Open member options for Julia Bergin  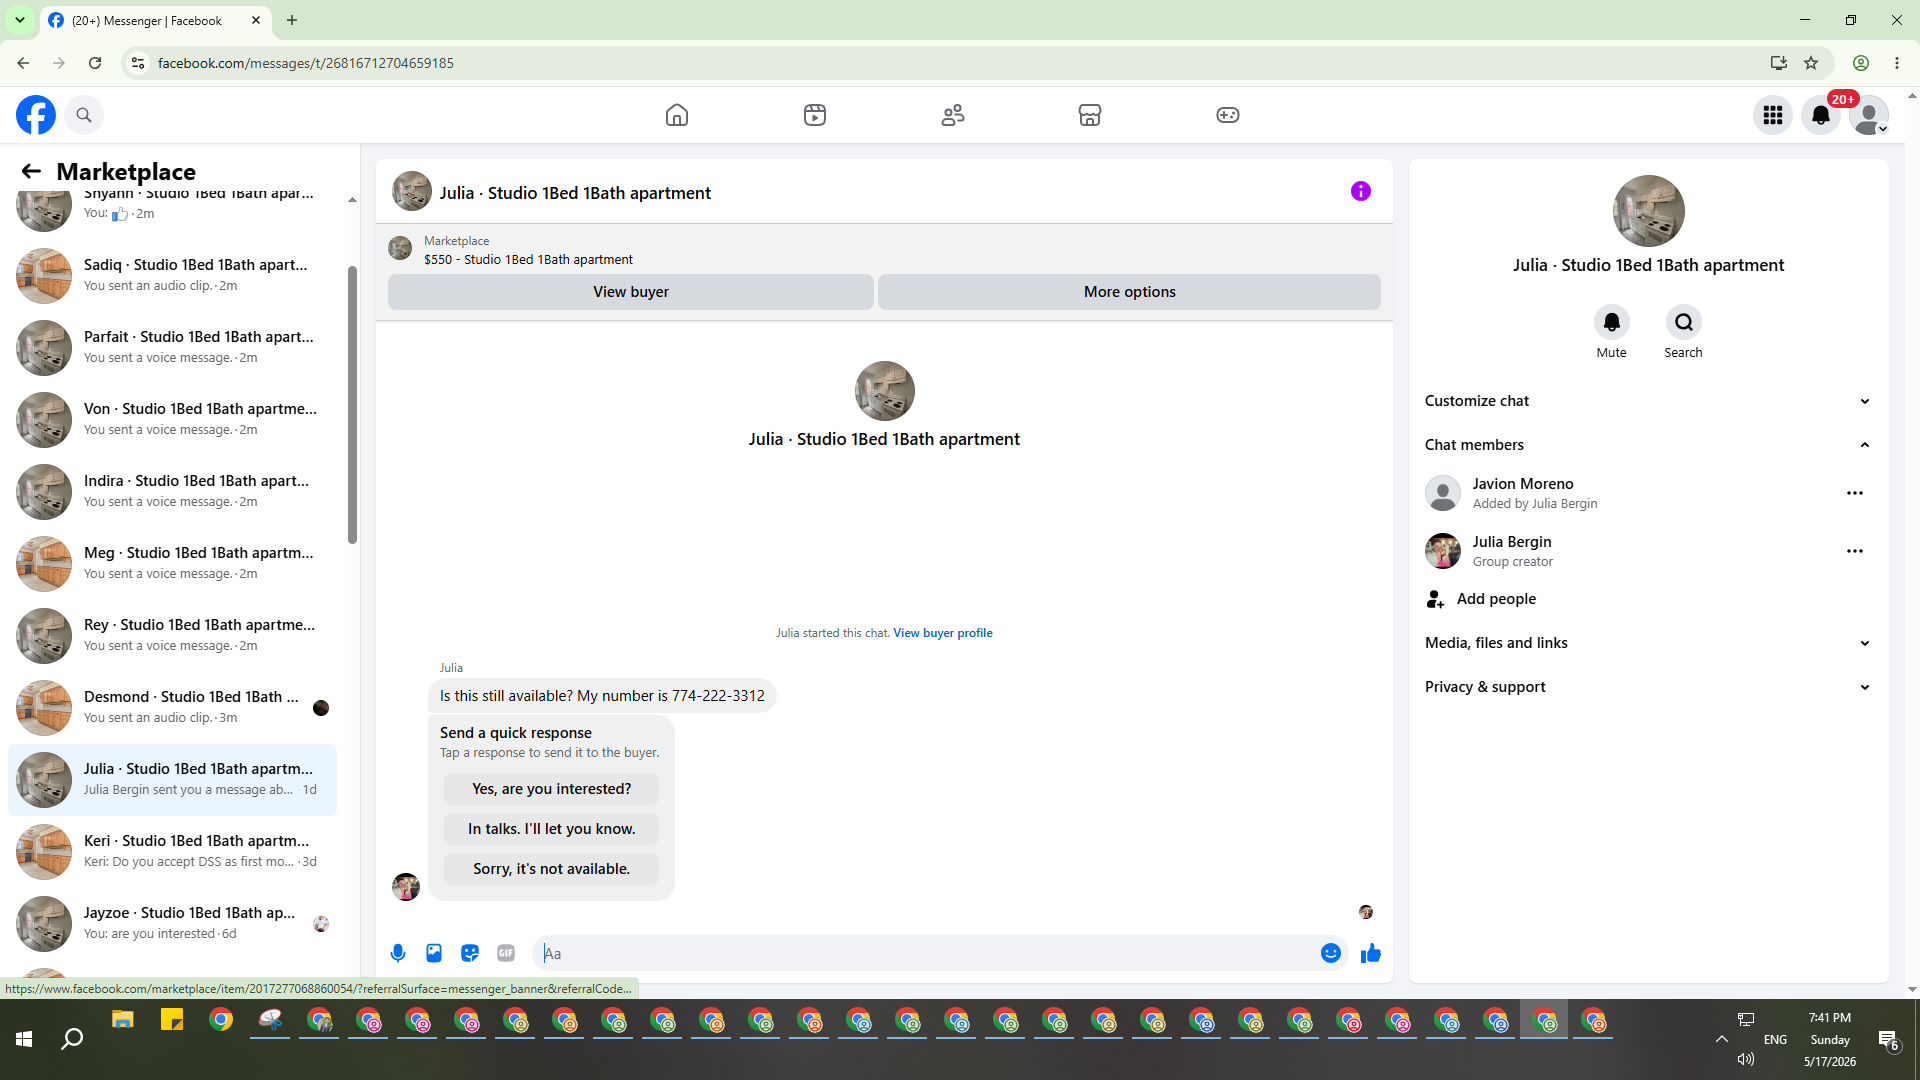click(1855, 551)
